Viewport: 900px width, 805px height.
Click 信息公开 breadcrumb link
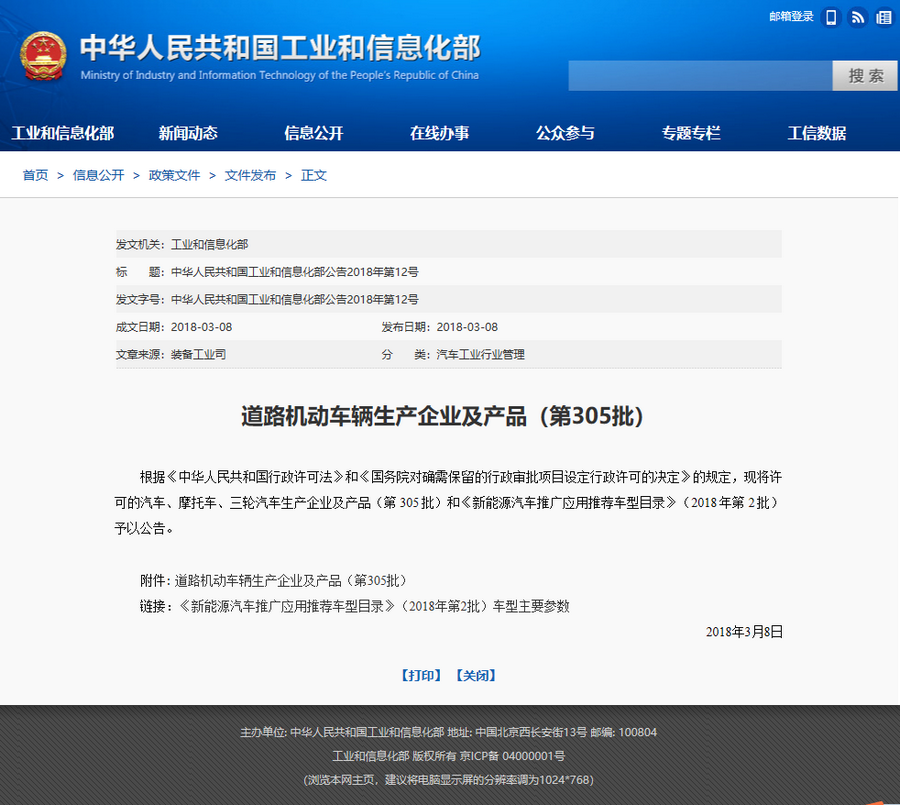coord(99,175)
